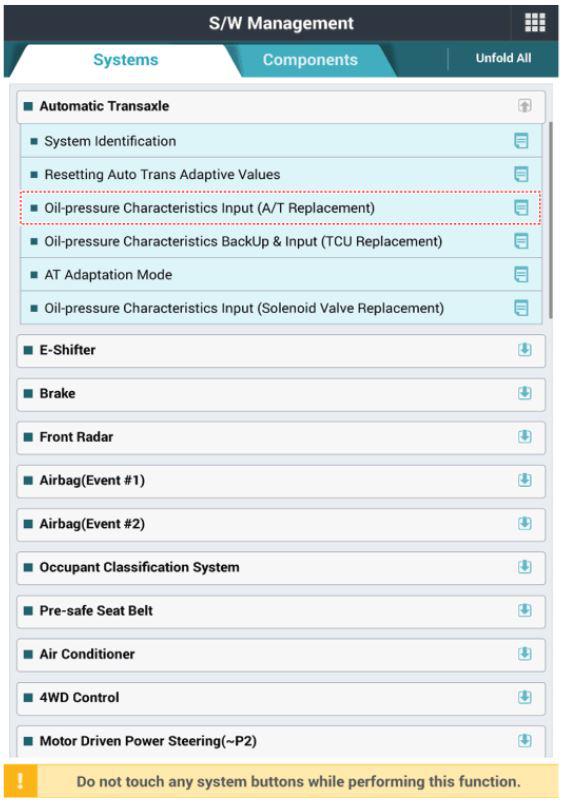Click the Unfold All button
The image size is (562, 803).
[503, 58]
